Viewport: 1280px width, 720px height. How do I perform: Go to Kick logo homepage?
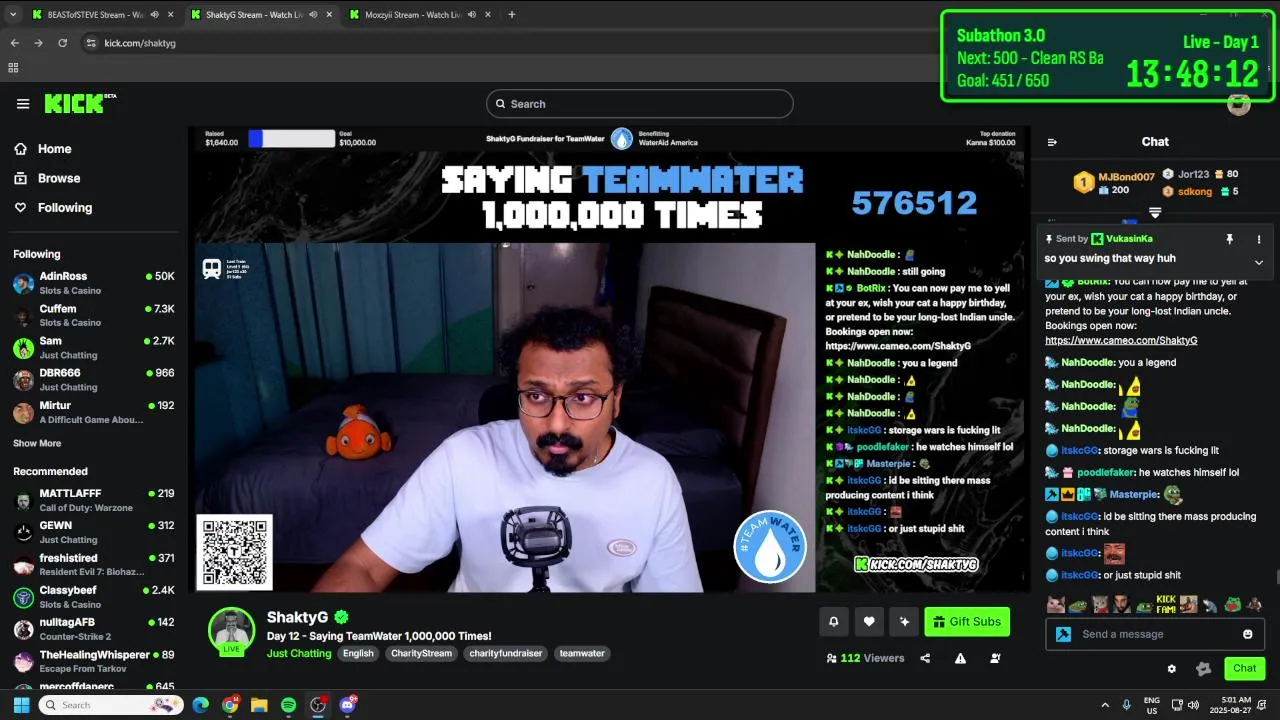coord(80,103)
